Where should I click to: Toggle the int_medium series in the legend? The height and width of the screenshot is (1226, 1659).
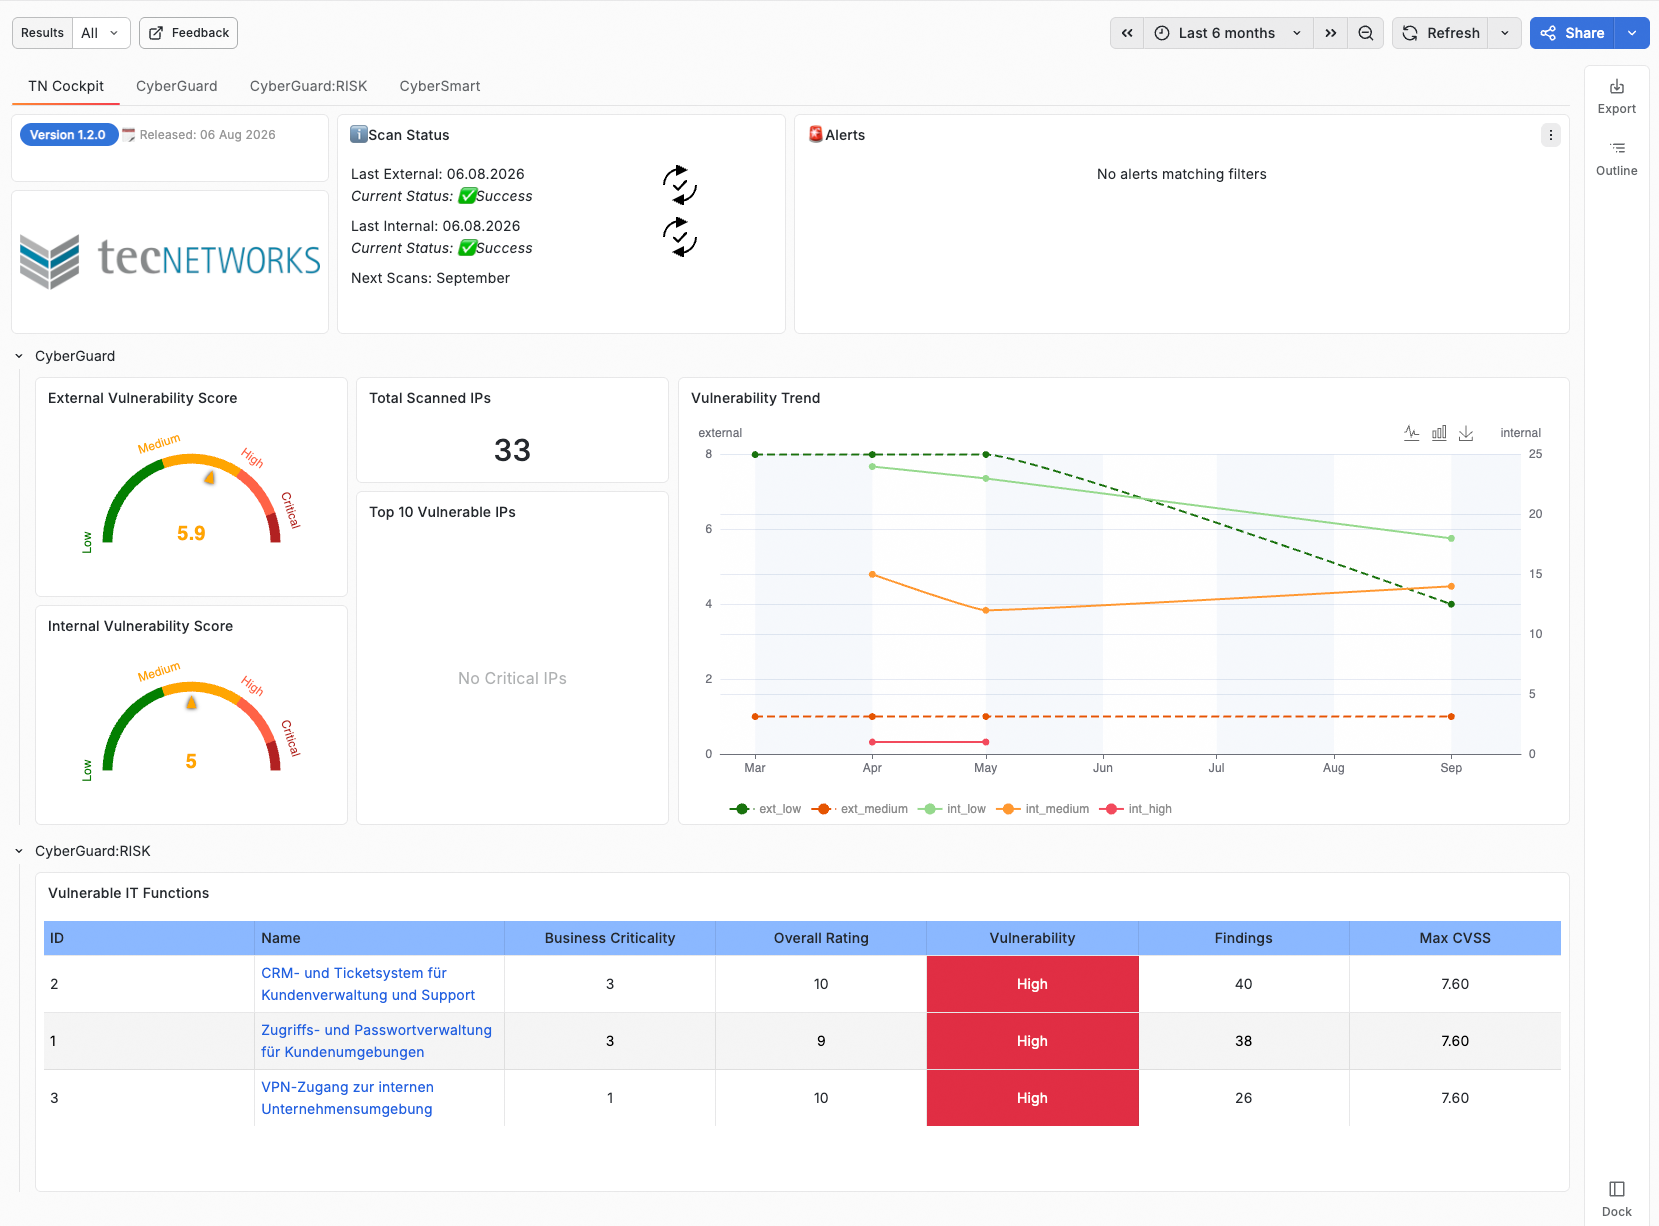1043,809
